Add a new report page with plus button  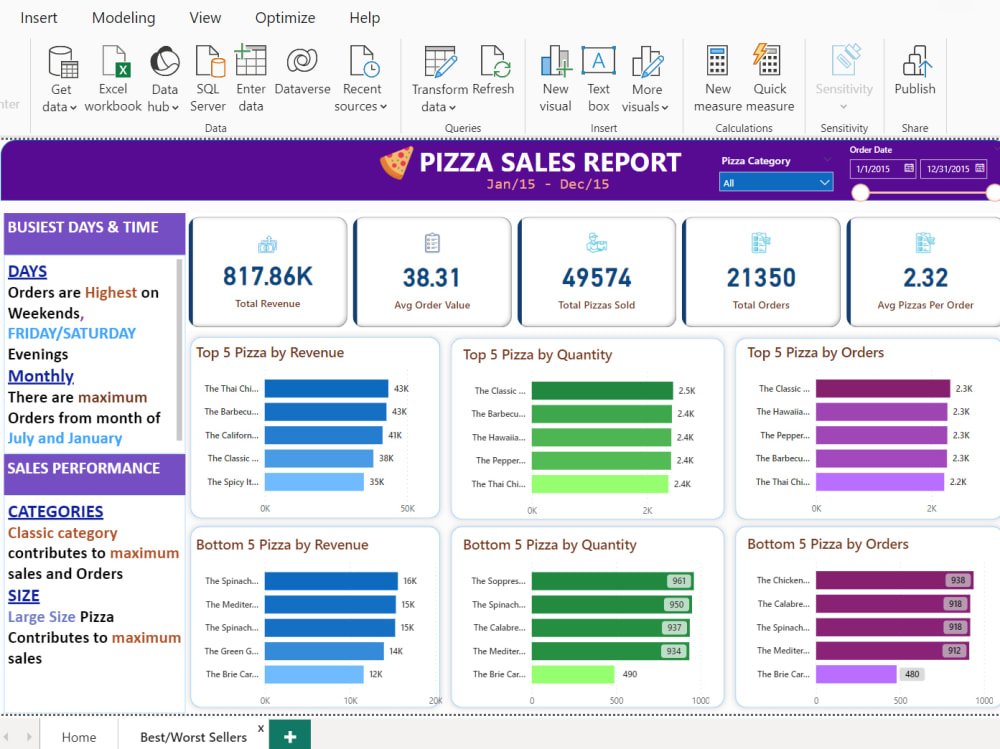[x=289, y=735]
